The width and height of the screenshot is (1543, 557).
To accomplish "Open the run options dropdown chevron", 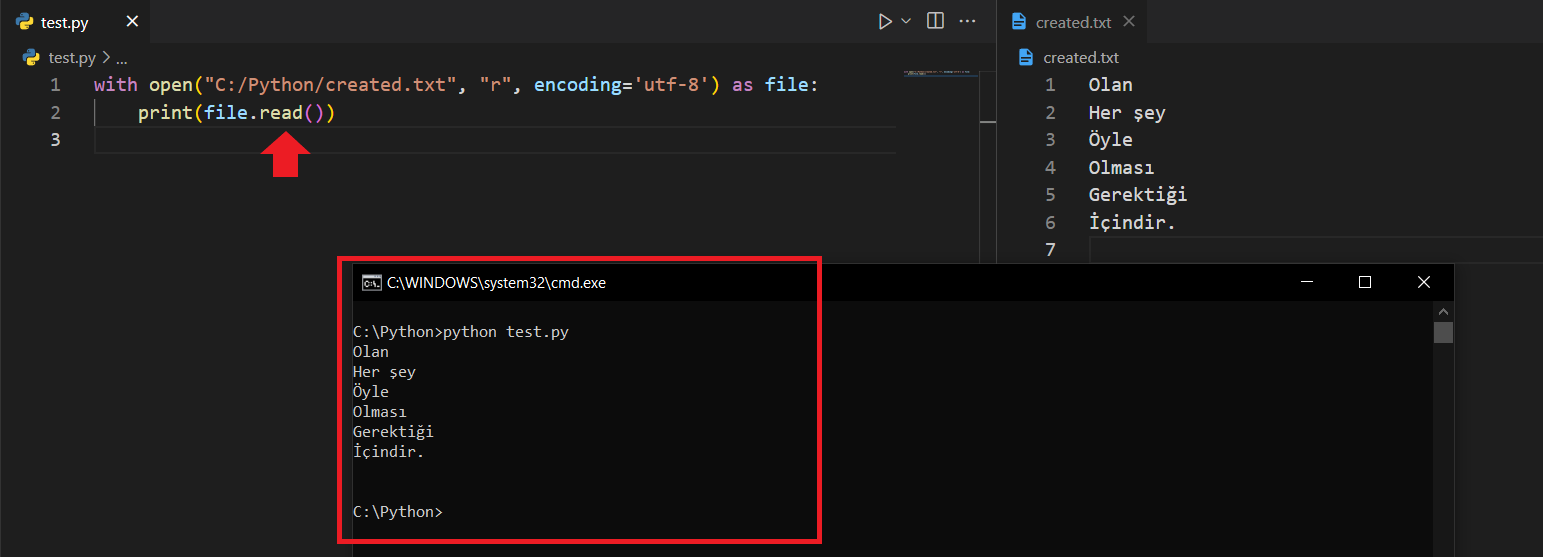I will 907,21.
